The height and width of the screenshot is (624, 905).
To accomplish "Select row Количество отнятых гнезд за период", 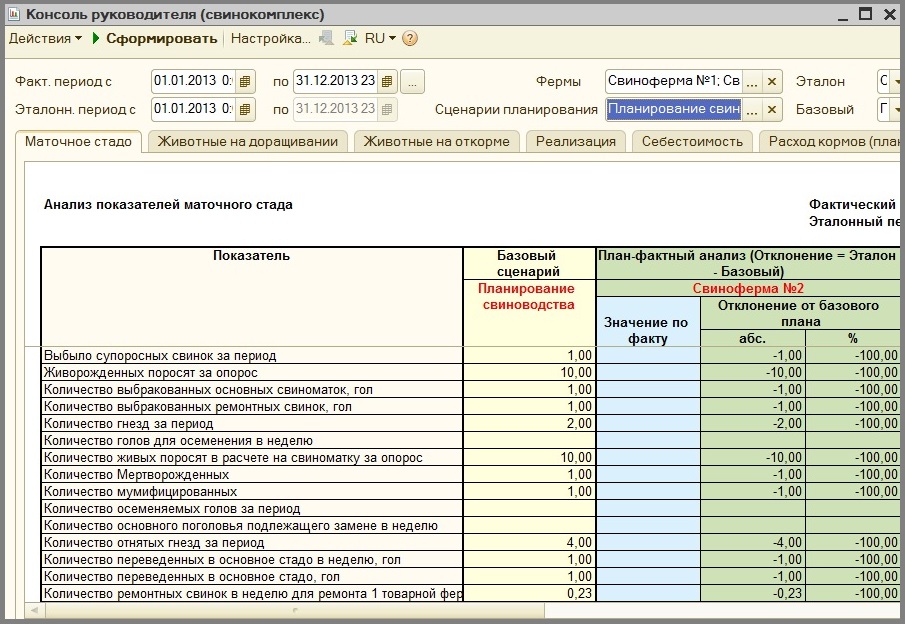I will [252, 543].
